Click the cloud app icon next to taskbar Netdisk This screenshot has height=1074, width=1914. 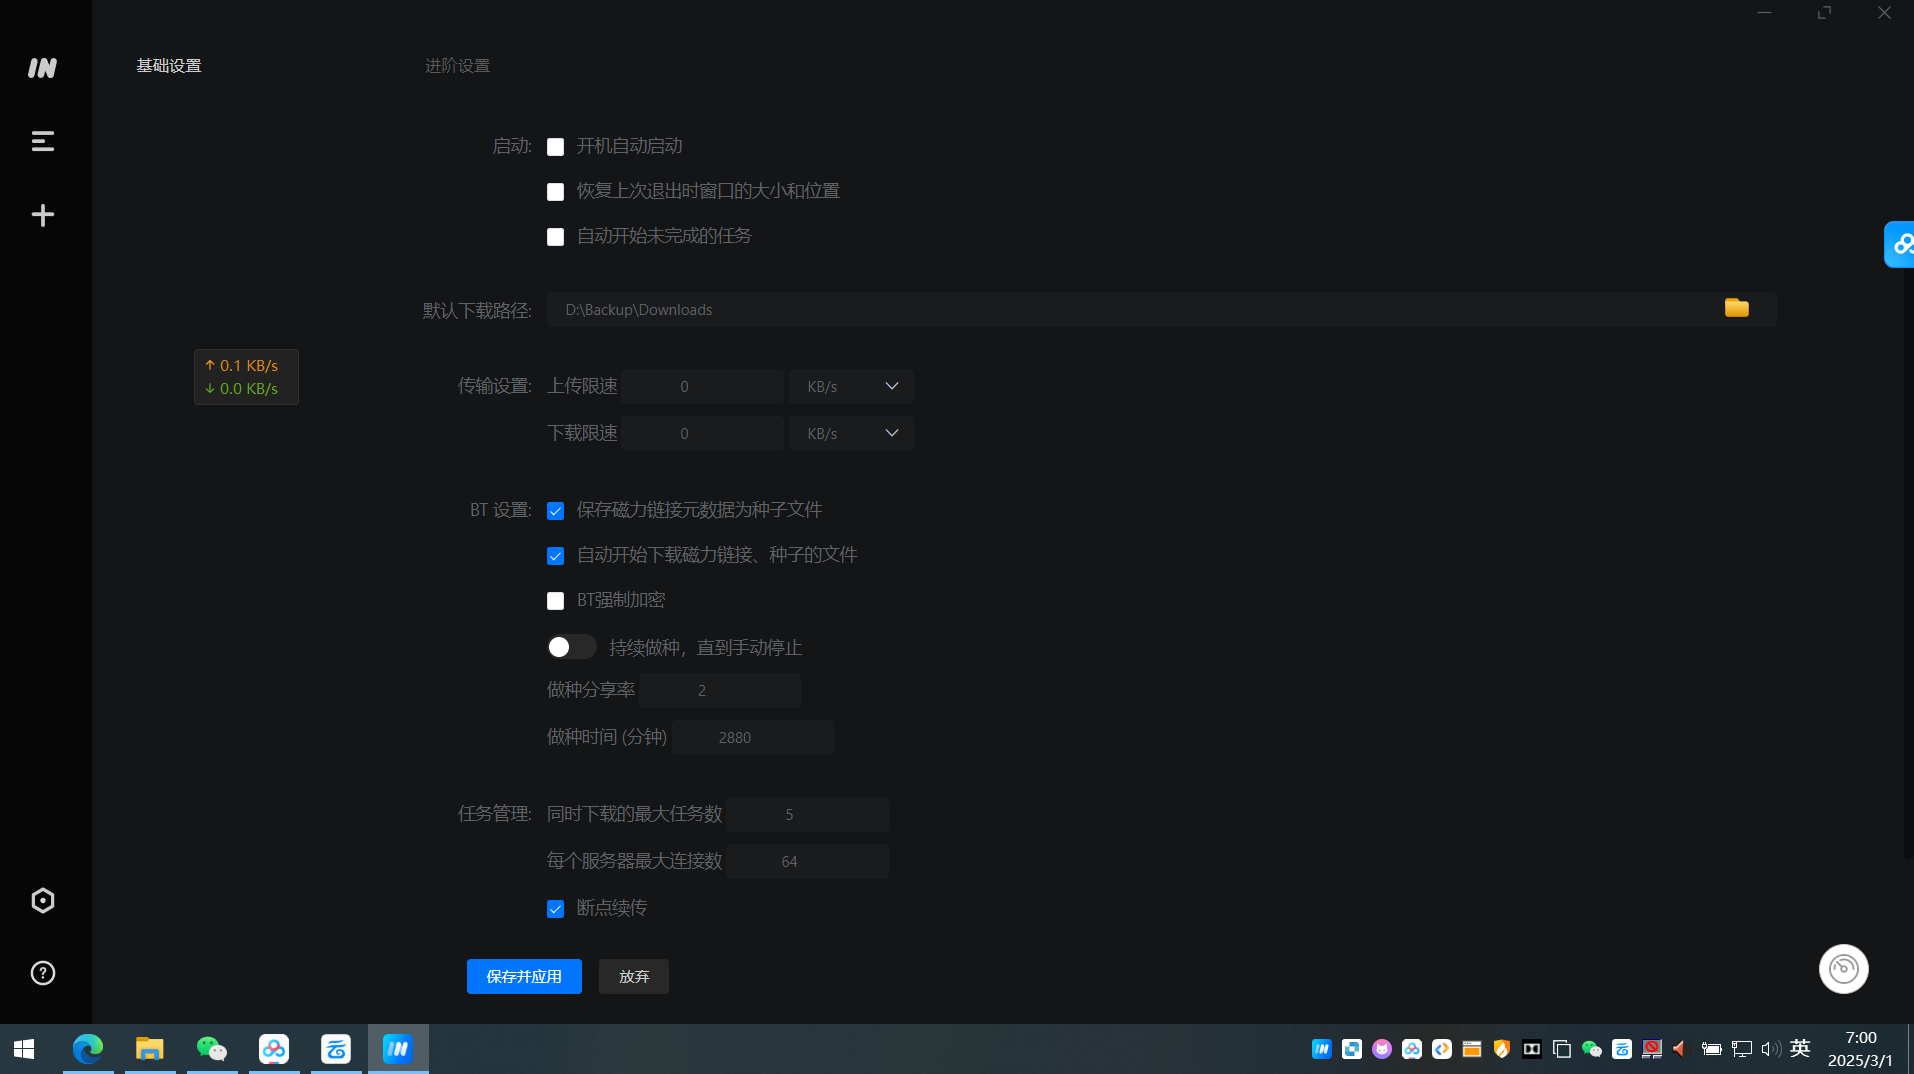tap(336, 1049)
